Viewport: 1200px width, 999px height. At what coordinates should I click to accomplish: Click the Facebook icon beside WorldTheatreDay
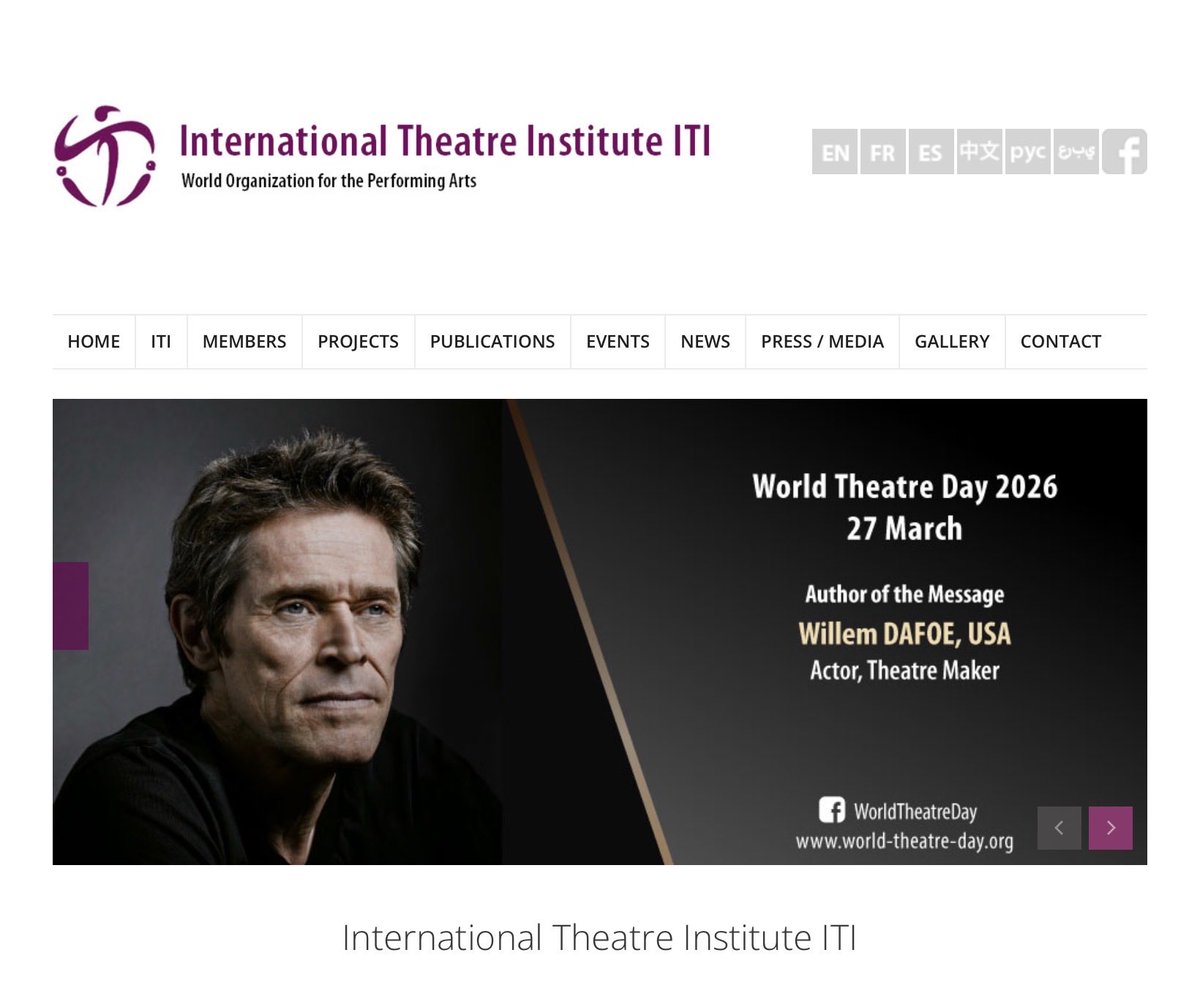pos(832,810)
